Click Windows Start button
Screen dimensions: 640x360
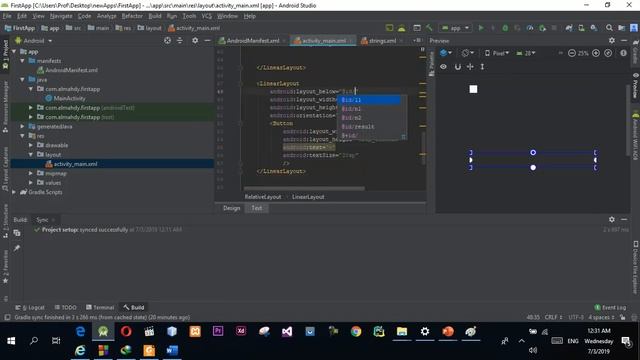coord(11,340)
